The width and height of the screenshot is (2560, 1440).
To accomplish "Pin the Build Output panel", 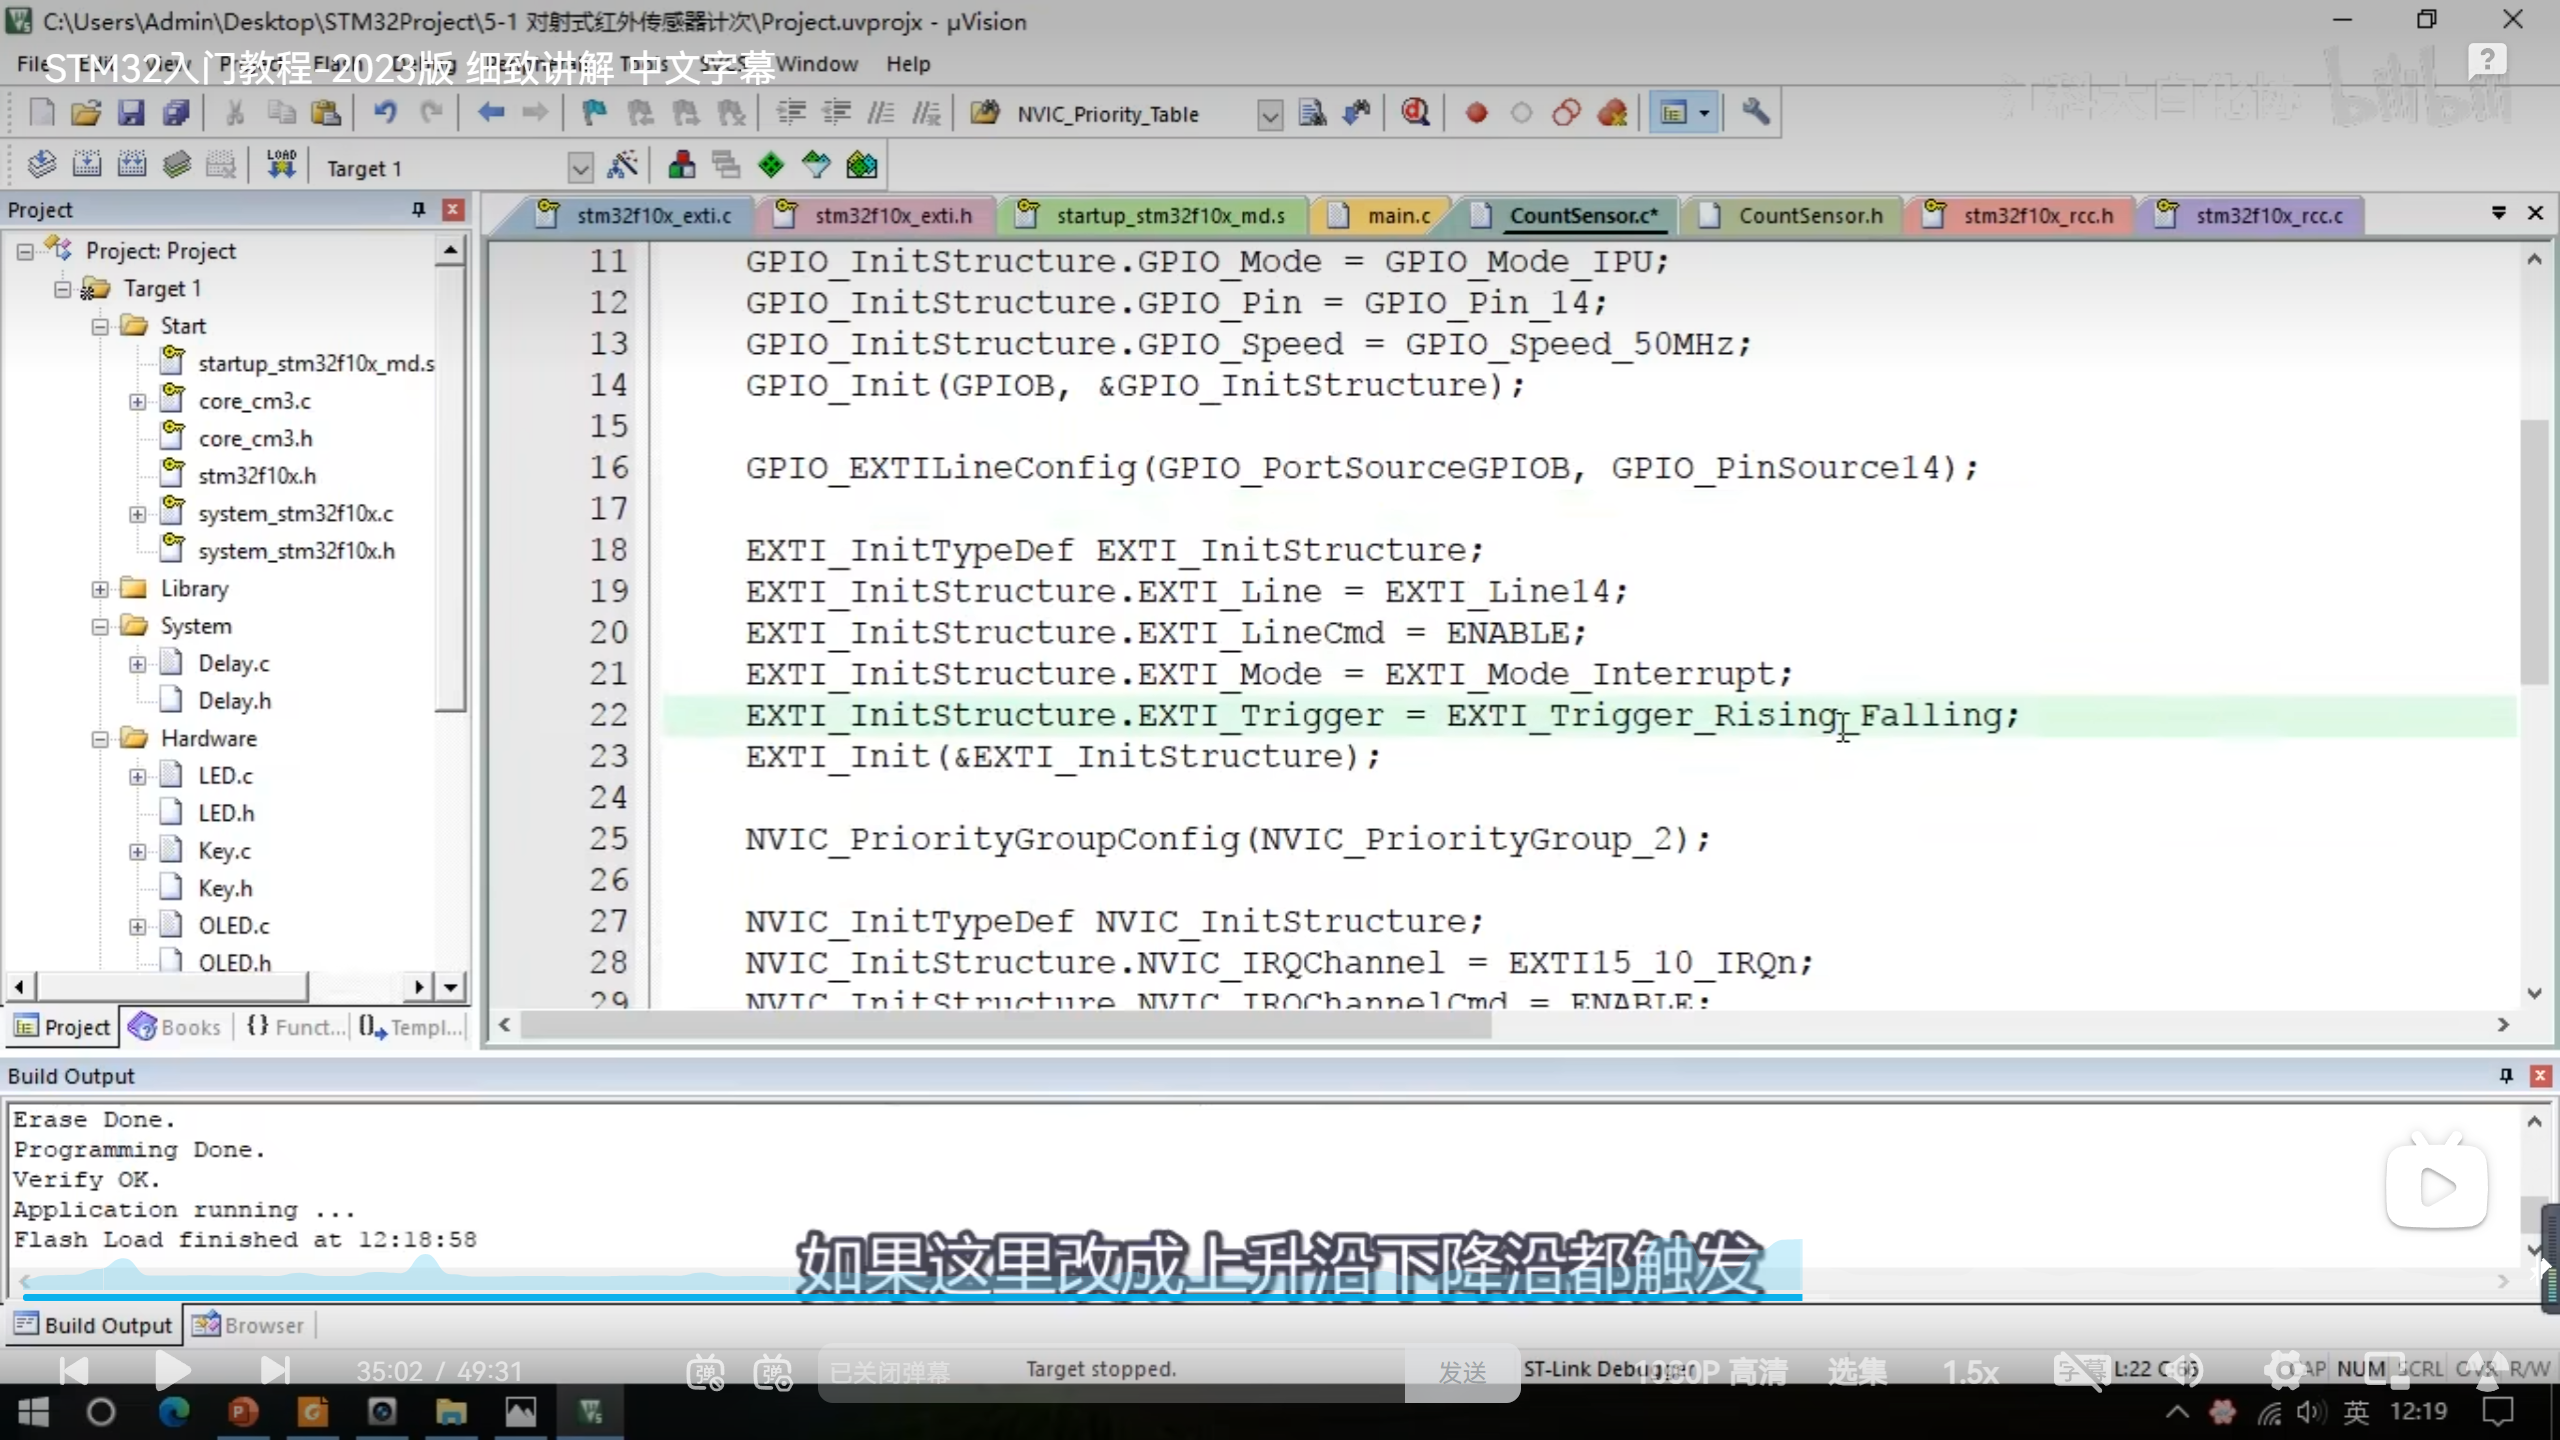I will point(2505,1075).
